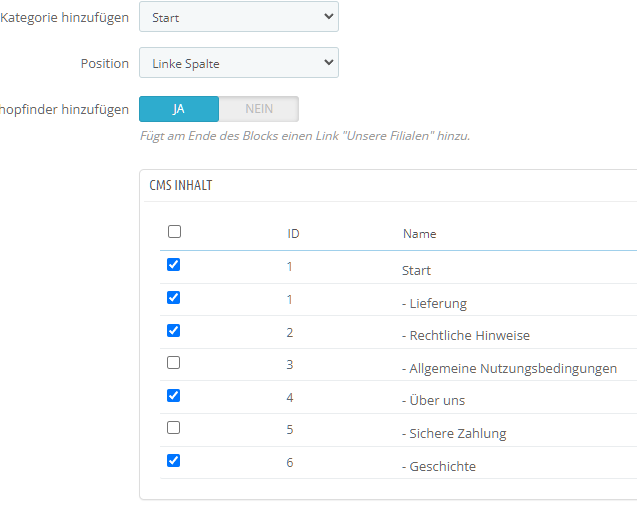
Task: Uncheck the Über uns checkbox
Action: [x=174, y=395]
